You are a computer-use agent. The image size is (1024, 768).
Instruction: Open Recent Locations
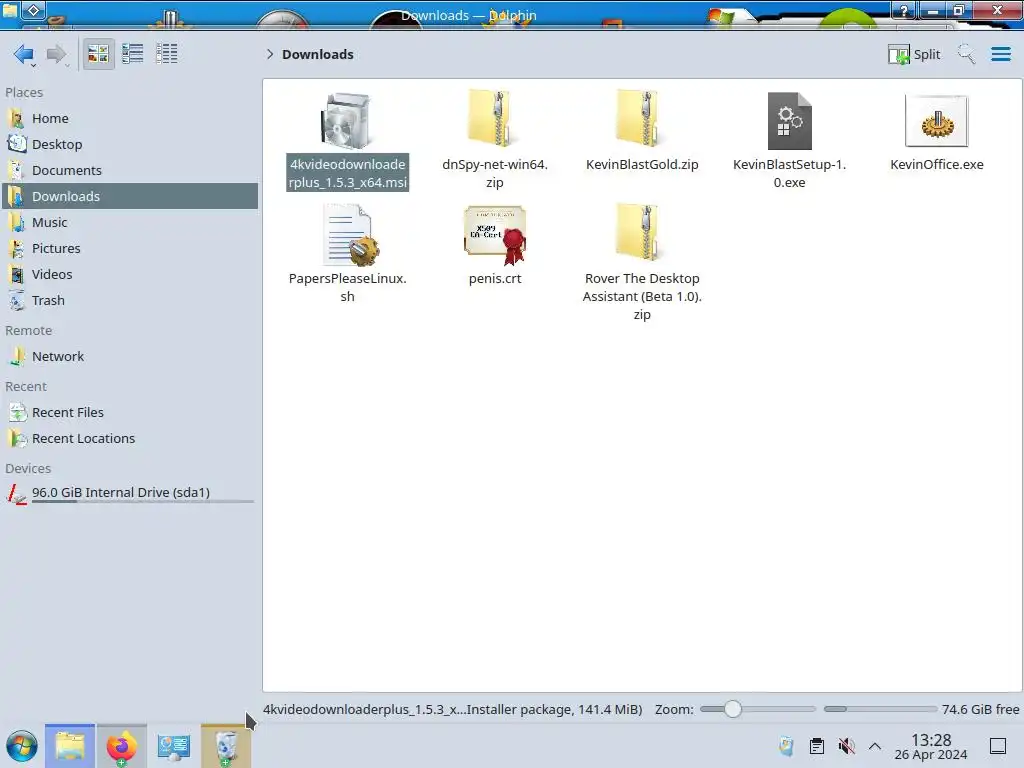click(x=130, y=439)
